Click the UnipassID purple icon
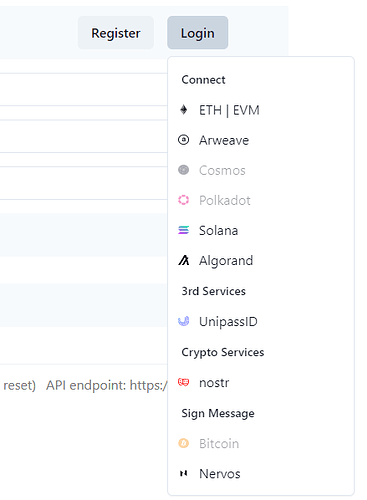 (x=184, y=321)
